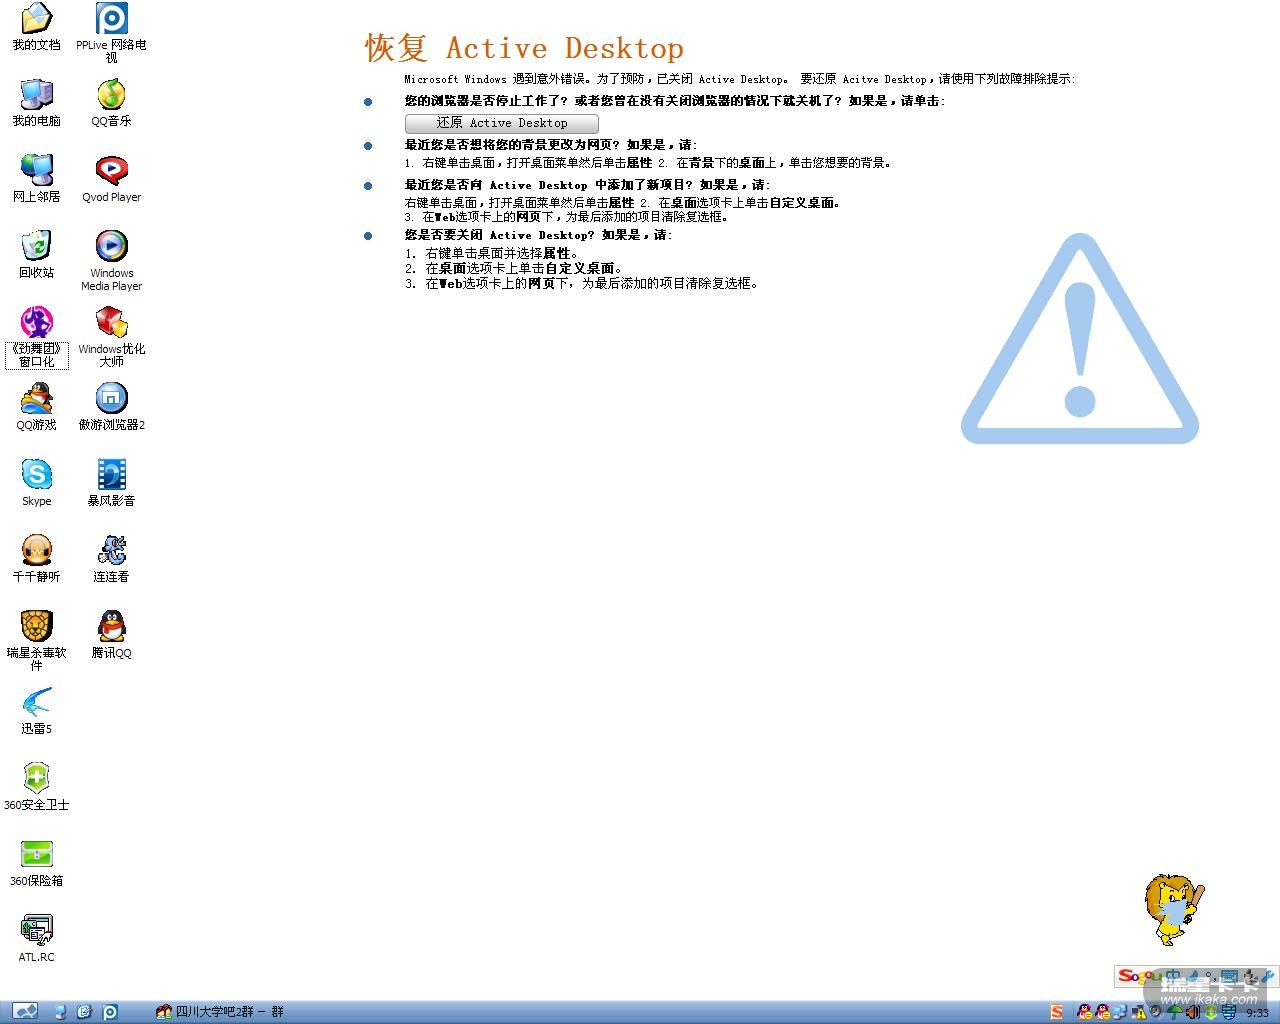The height and width of the screenshot is (1024, 1280).
Task: Click the right QQ penguin tray icon
Action: click(x=1102, y=1012)
